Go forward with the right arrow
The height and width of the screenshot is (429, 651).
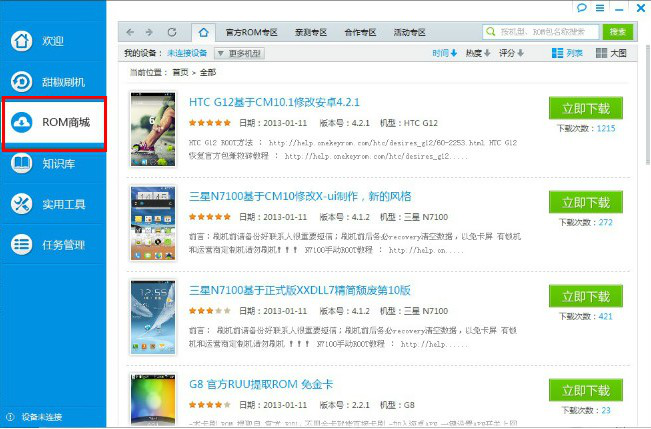tap(149, 32)
